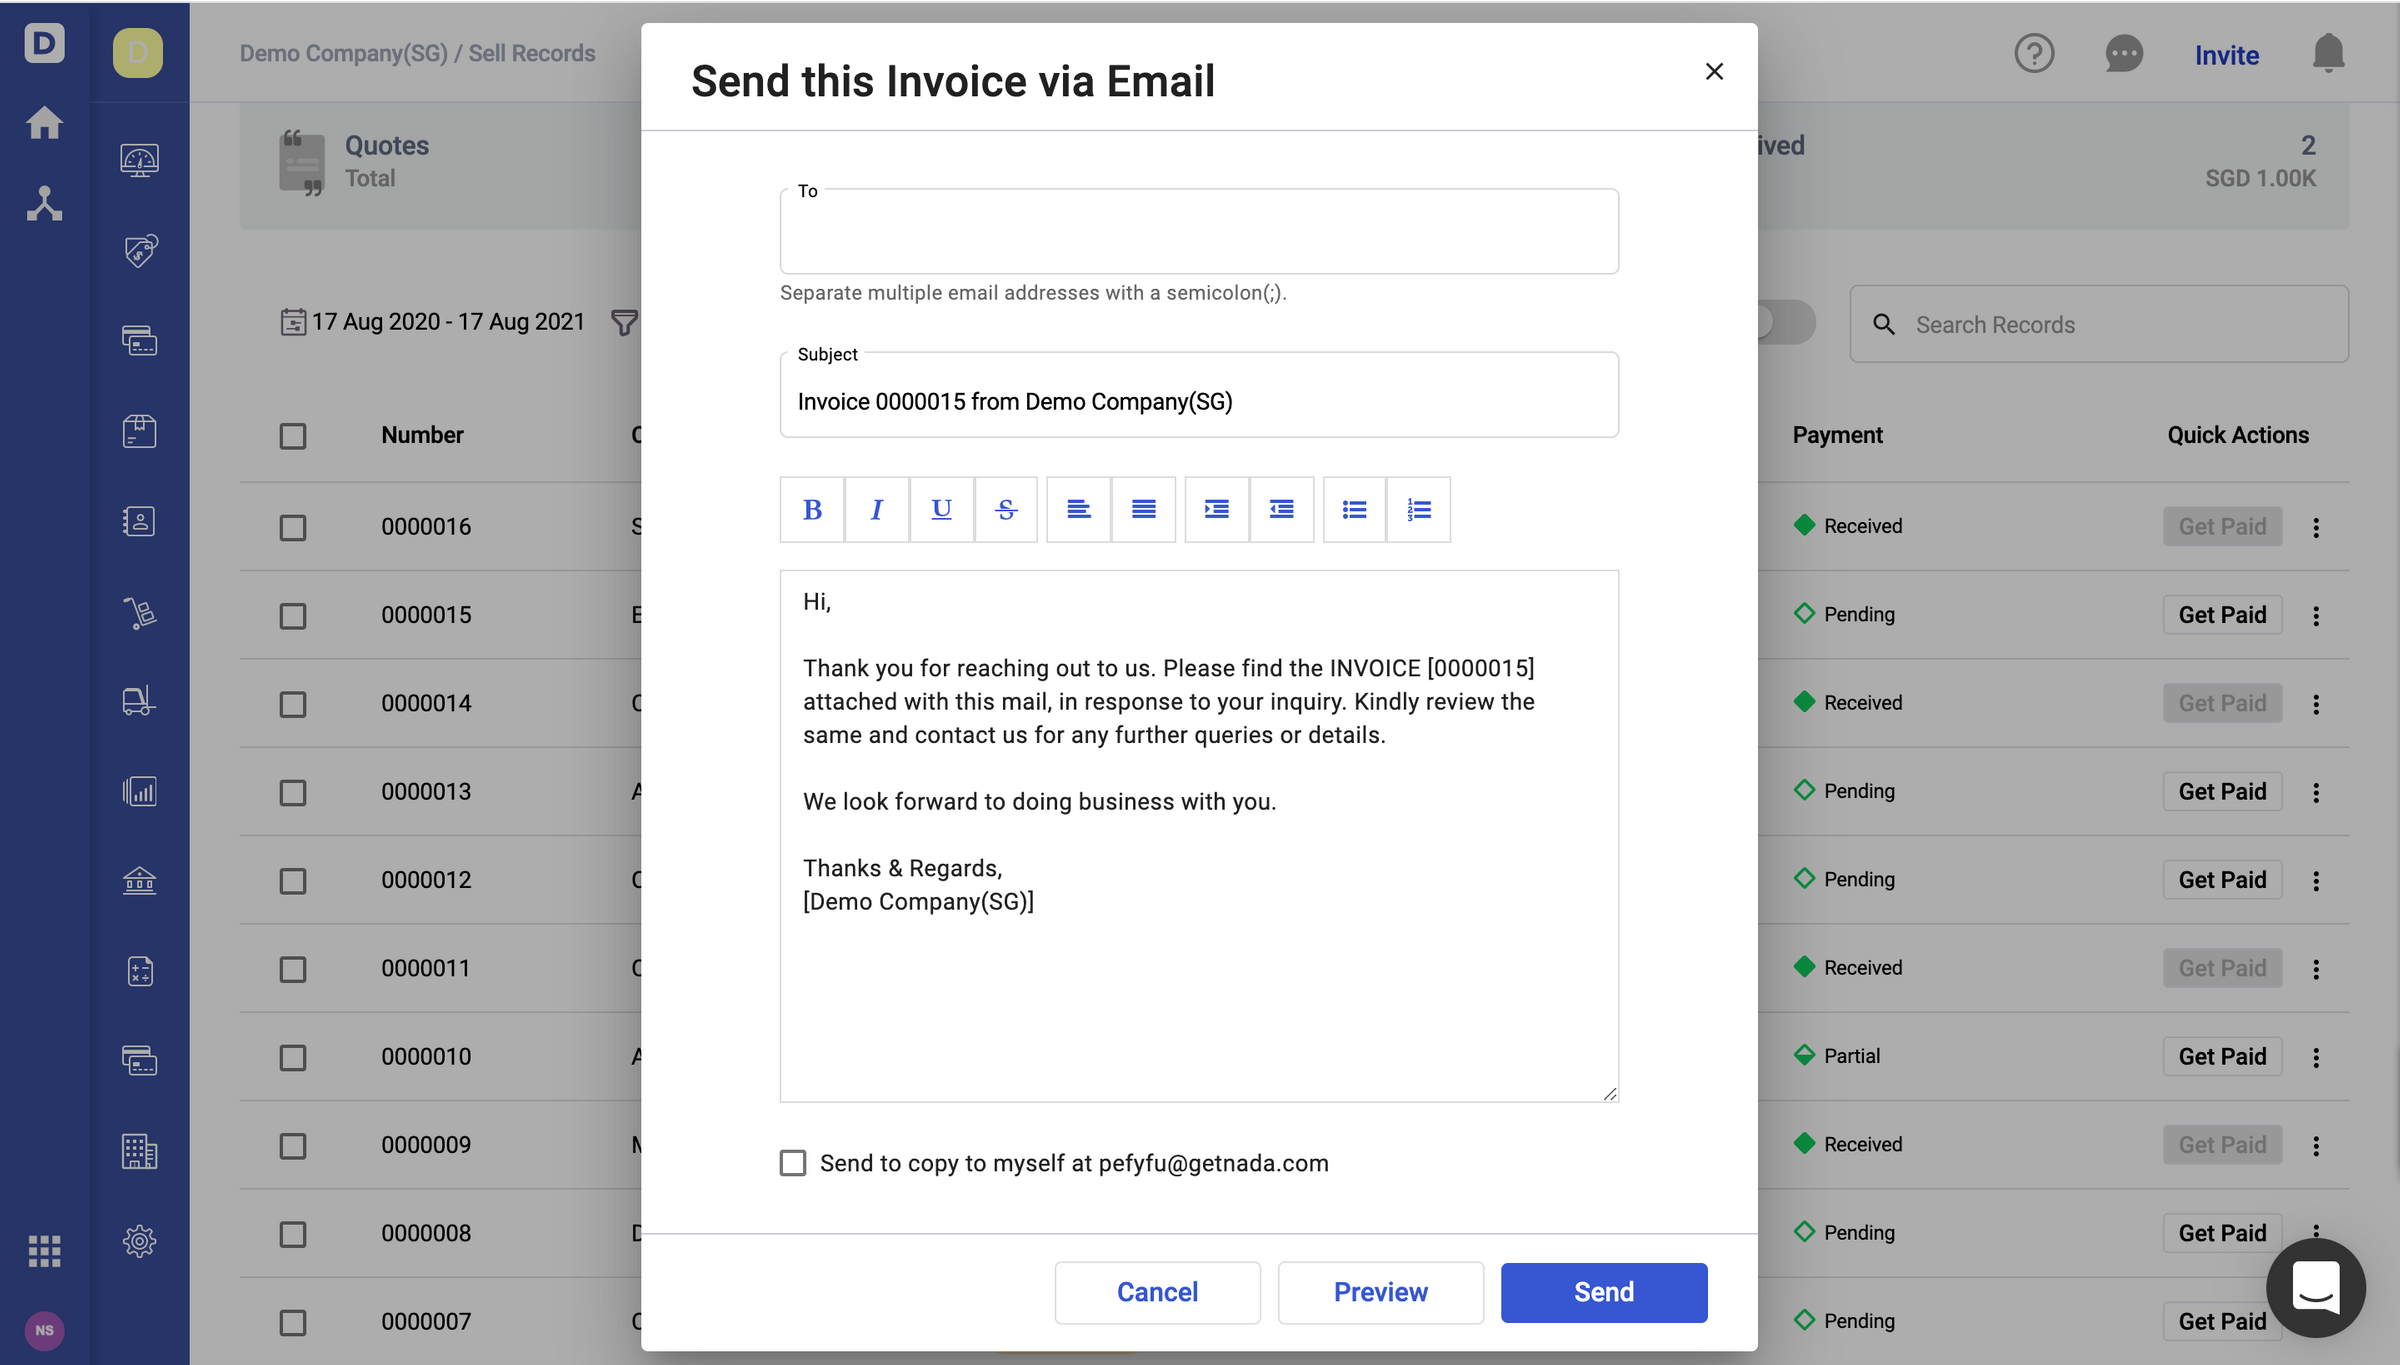
Task: Open more actions for invoice 0000015
Action: 2316,616
